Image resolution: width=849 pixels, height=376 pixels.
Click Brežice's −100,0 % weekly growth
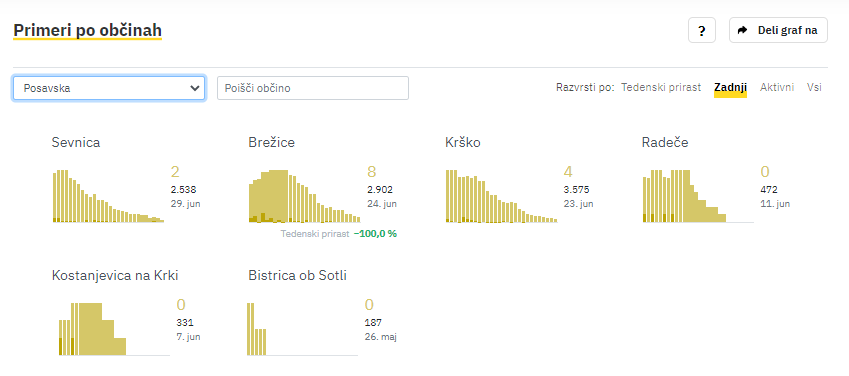pos(375,234)
